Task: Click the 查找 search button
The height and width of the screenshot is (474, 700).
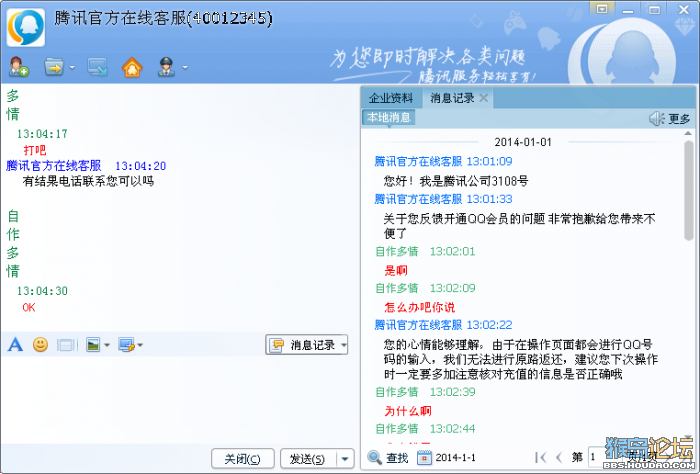Action: 388,457
